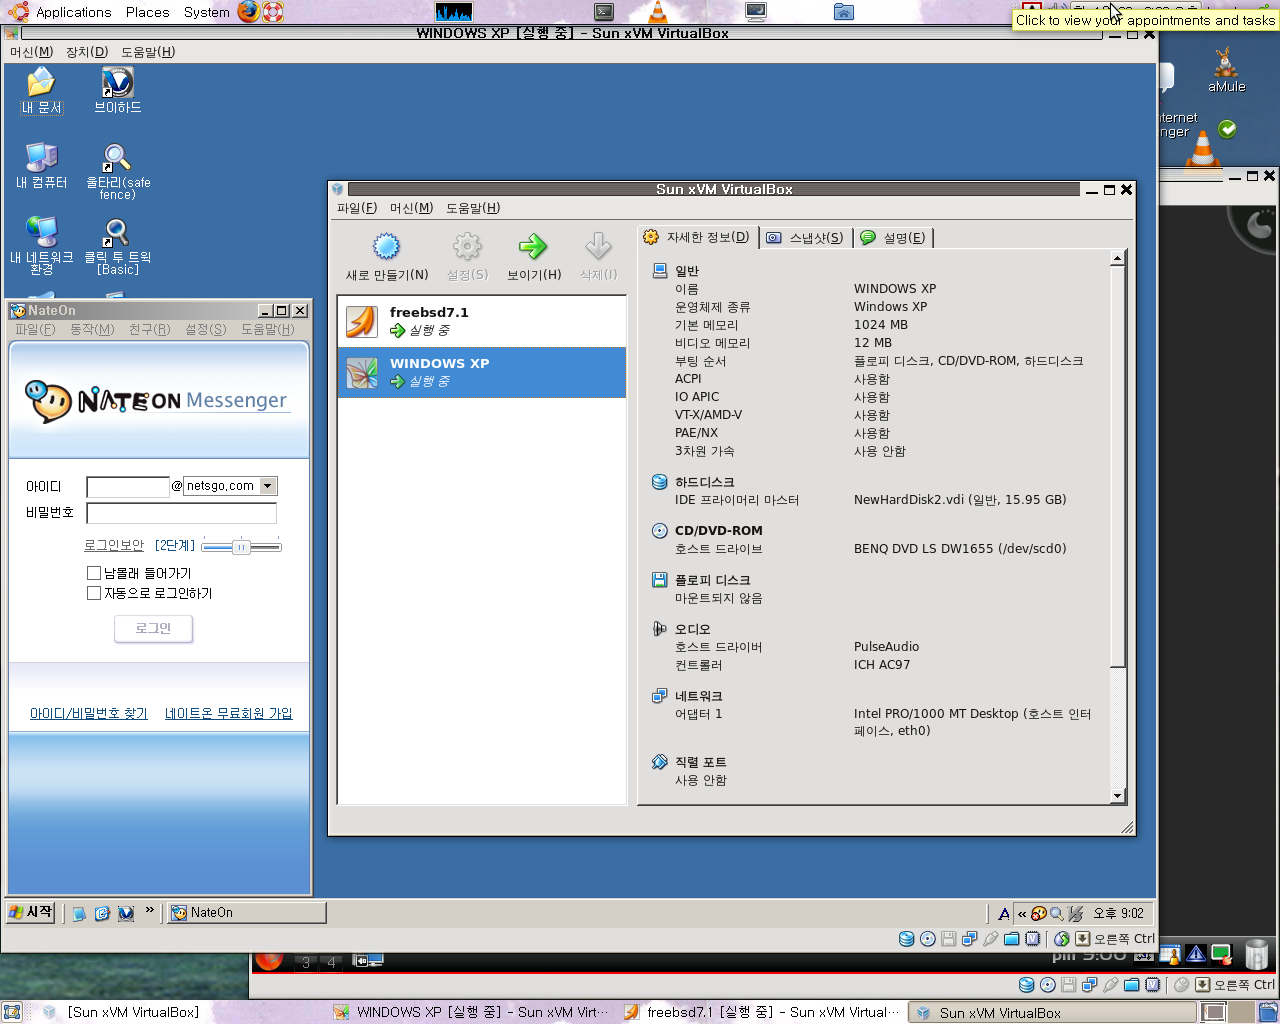Screen dimensions: 1280x1024
Task: Click the GNOME show desktop button
Action: (11, 1012)
